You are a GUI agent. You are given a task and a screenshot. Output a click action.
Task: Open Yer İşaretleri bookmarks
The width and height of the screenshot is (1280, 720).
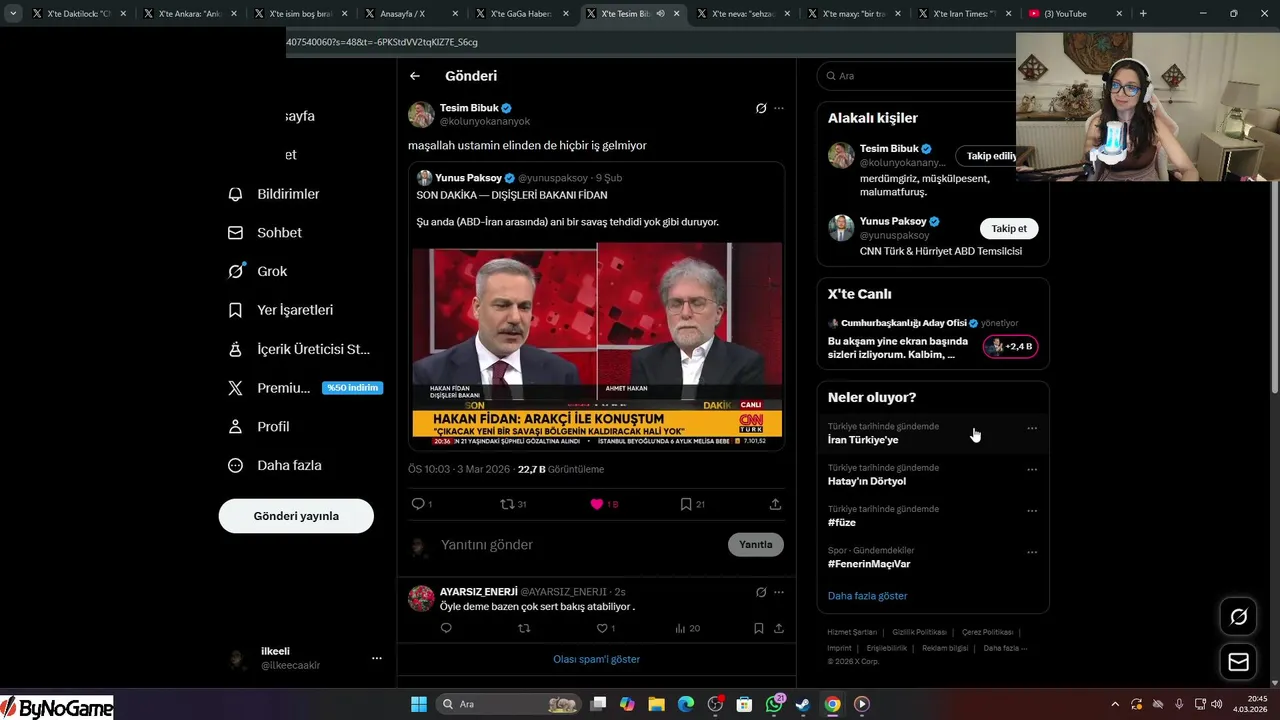tap(281, 310)
